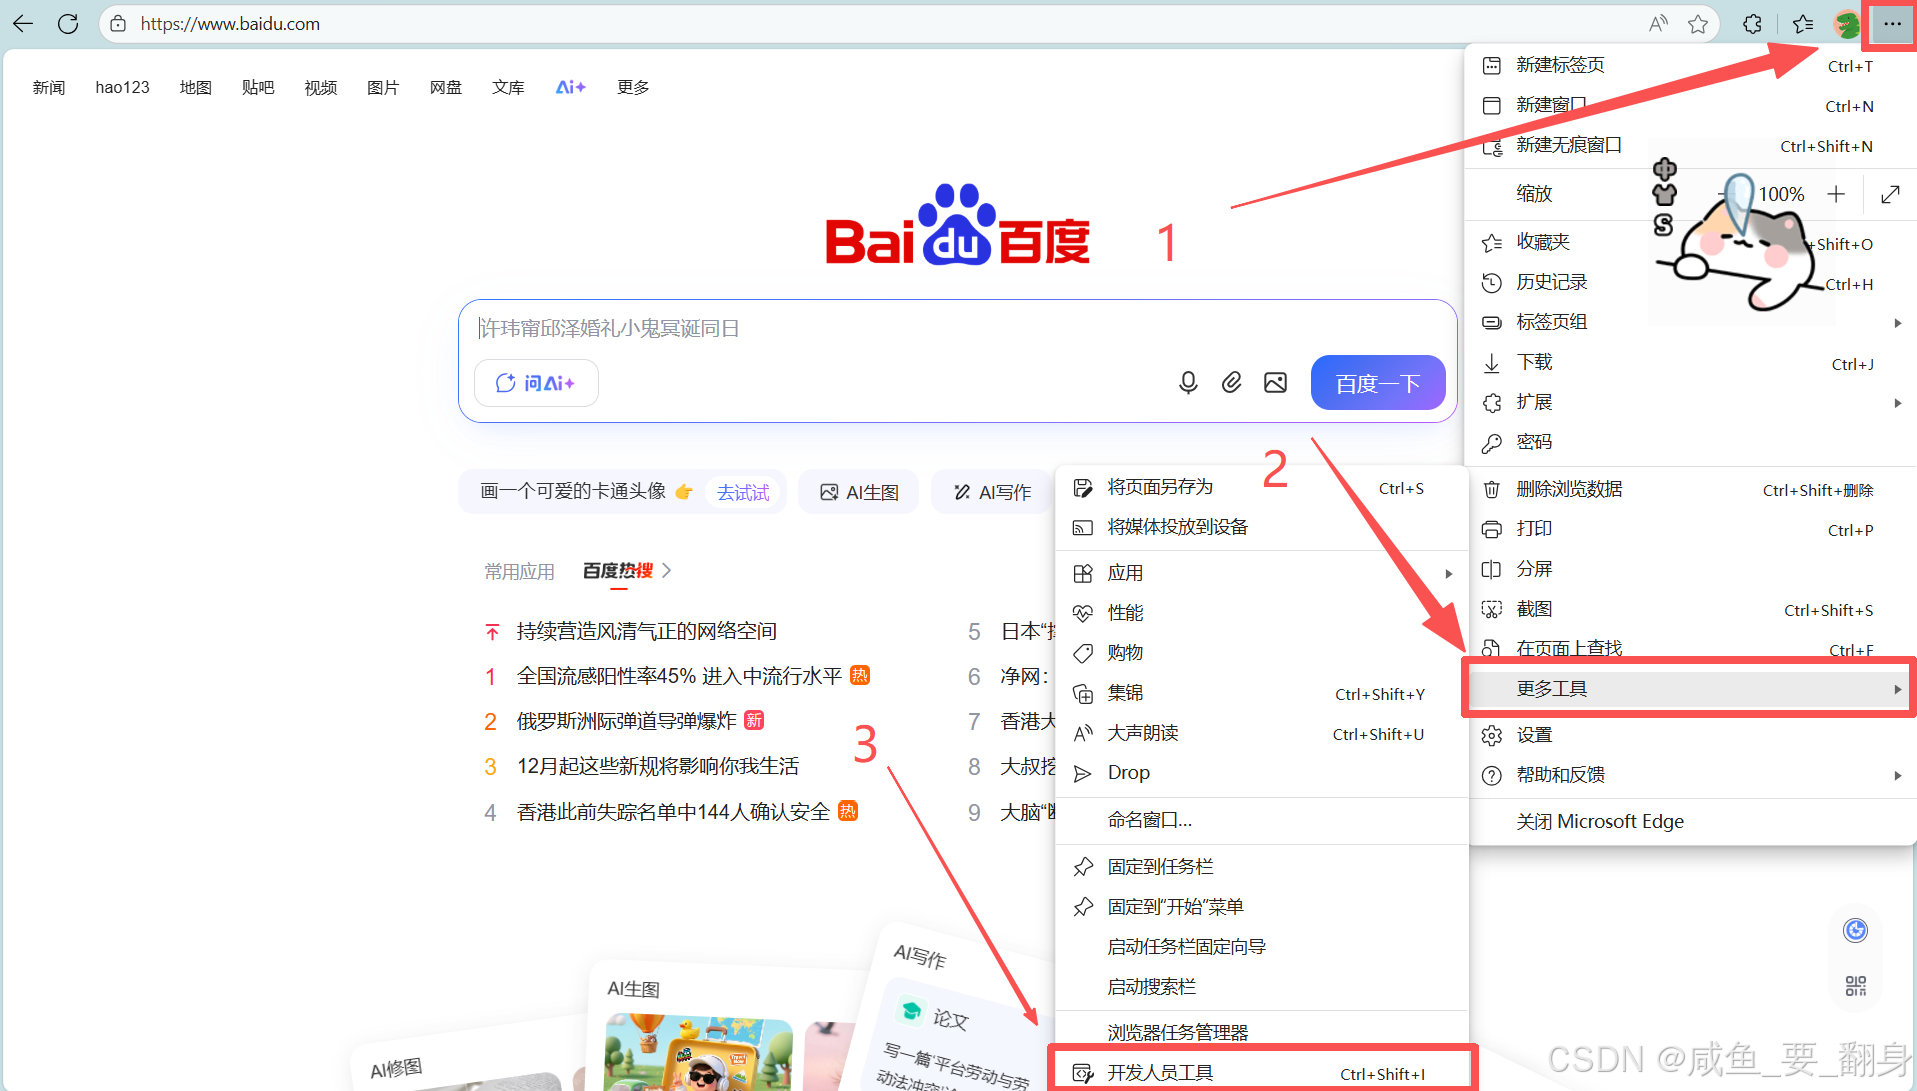Click the 百度一下 search button
Screen dimensions: 1917x1091
1377,383
